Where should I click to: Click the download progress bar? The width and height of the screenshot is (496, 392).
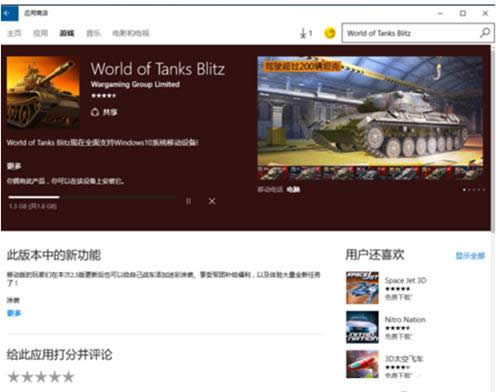pos(92,197)
